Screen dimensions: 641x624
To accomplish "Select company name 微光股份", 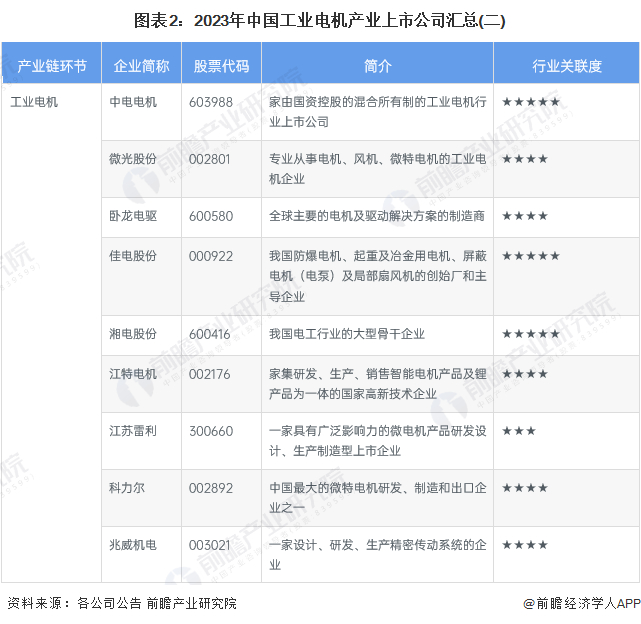I will pos(133,159).
